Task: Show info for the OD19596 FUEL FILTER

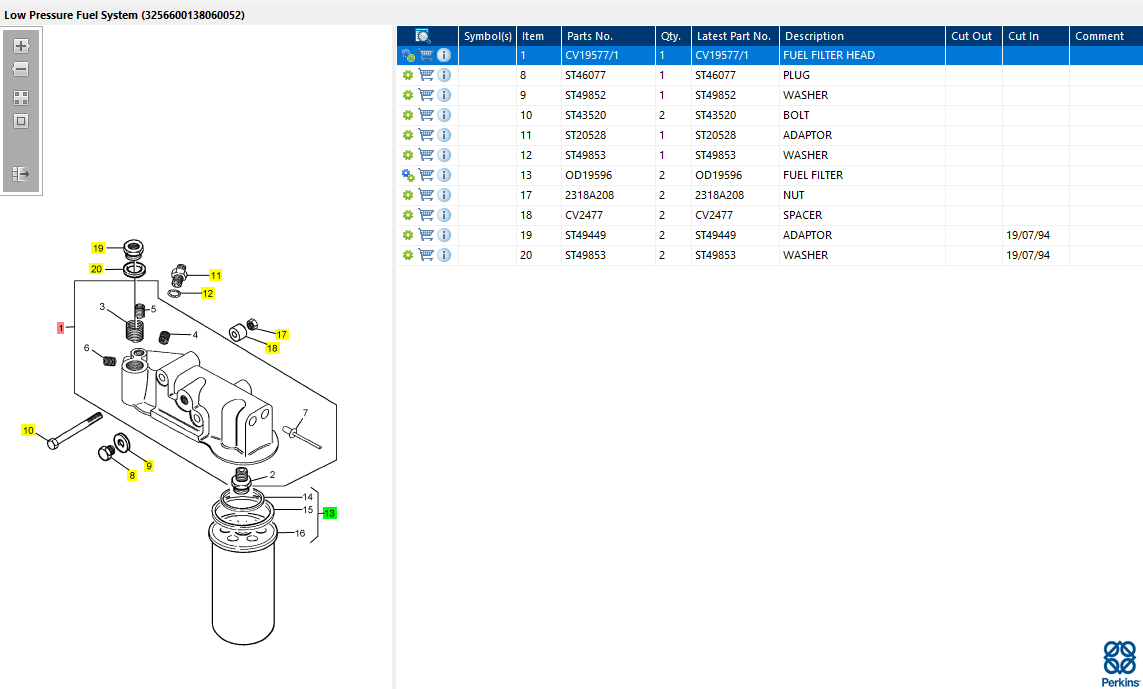Action: coord(444,175)
